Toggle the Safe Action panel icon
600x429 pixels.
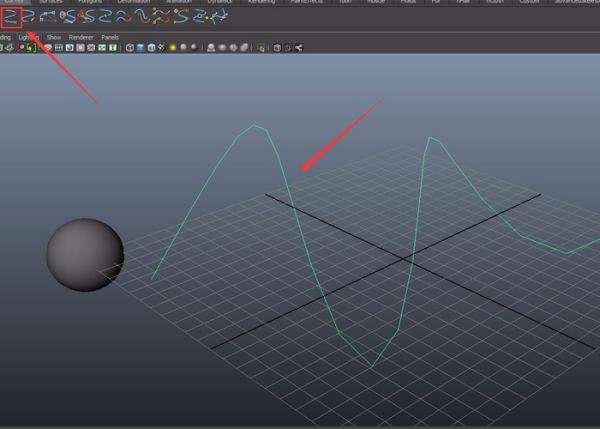pyautogui.click(x=102, y=48)
